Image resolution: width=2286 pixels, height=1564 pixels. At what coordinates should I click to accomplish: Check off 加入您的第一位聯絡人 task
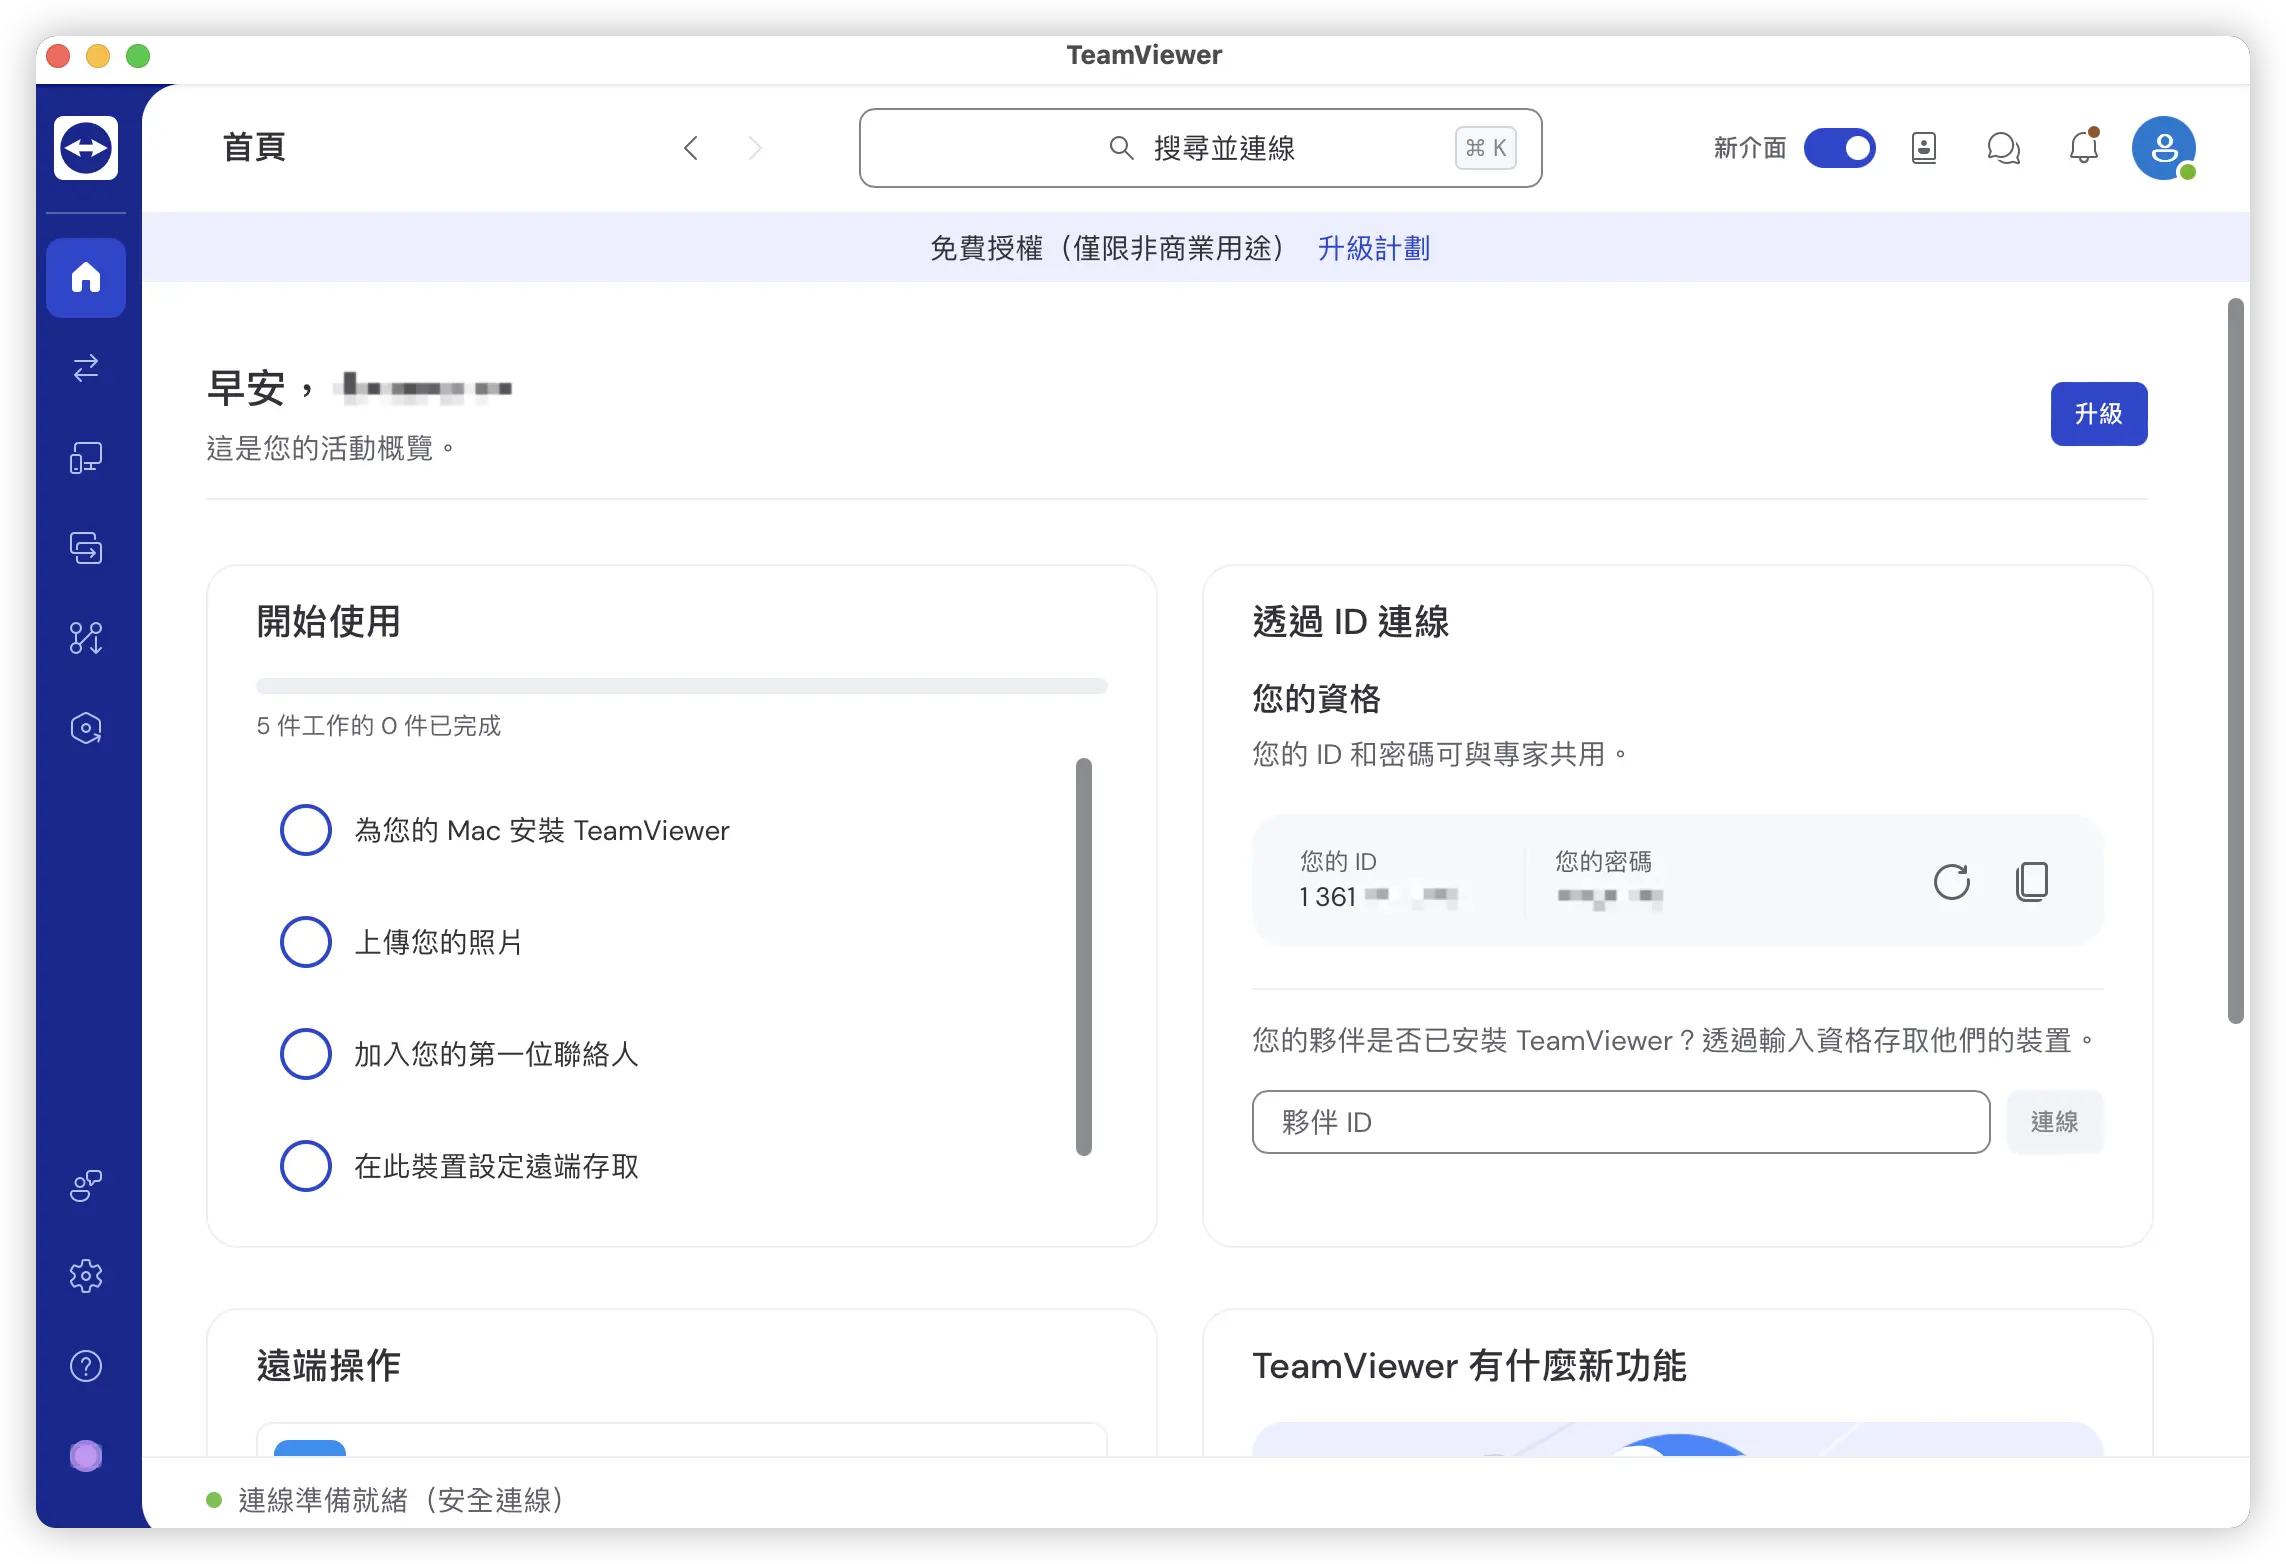point(306,1054)
